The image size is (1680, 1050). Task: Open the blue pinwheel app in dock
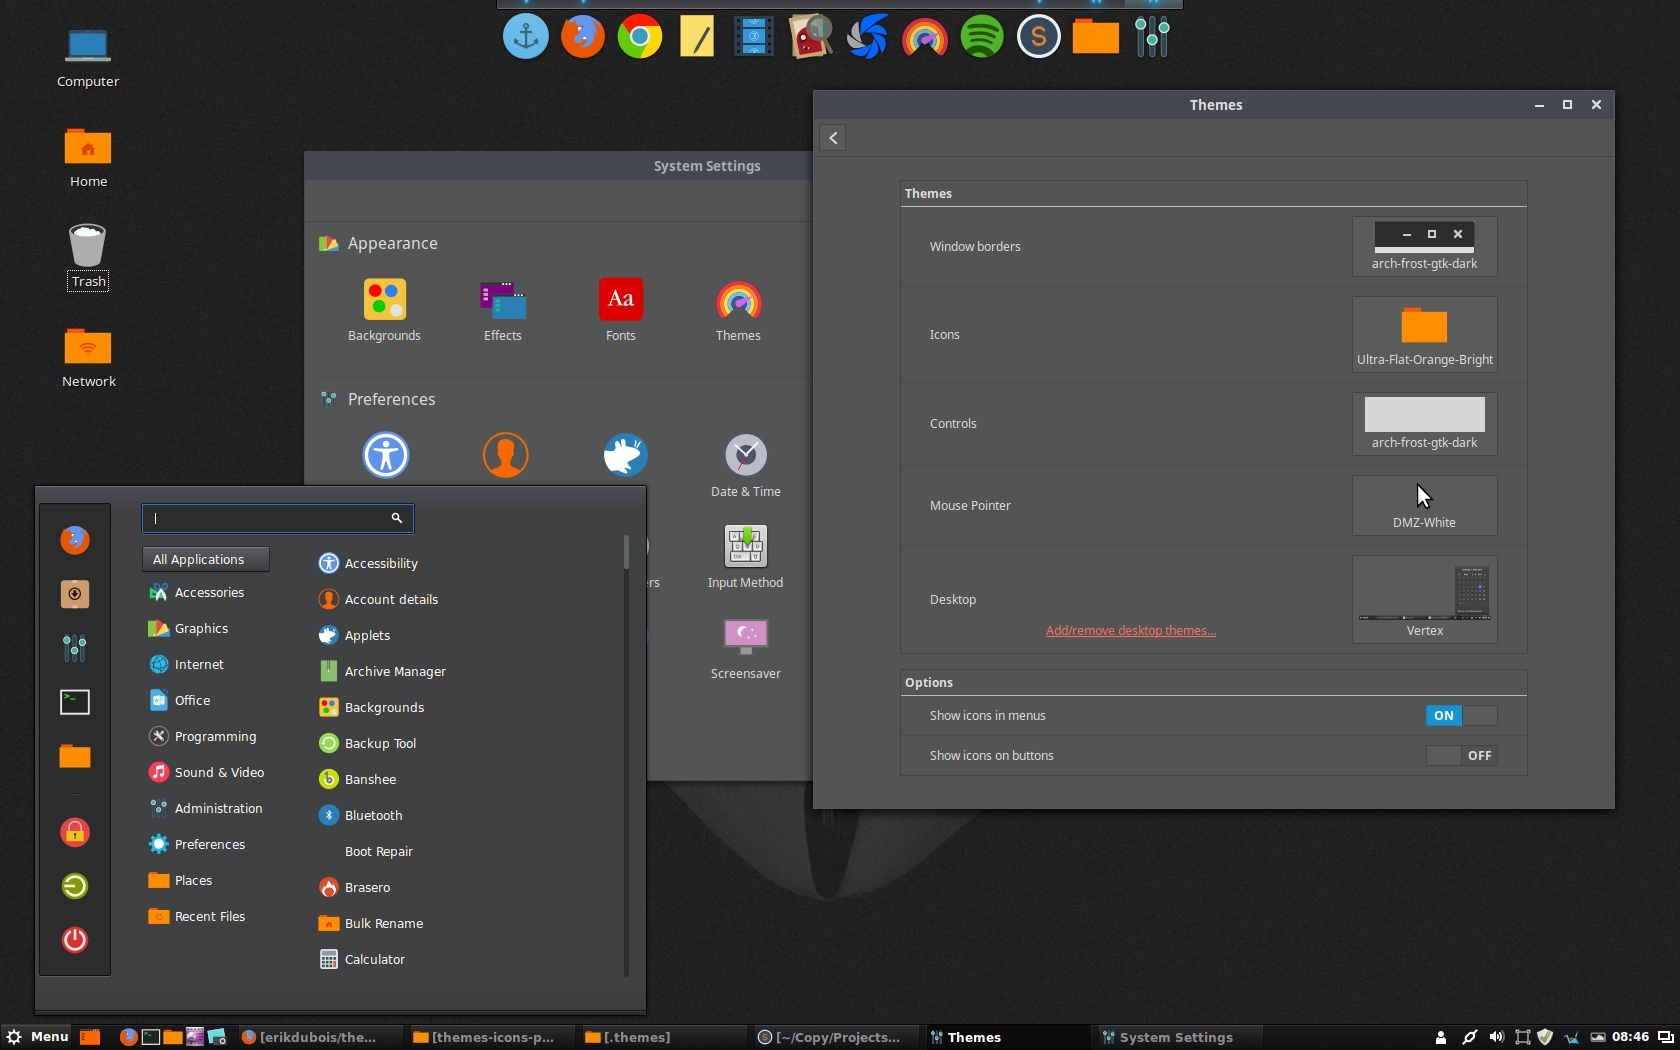(868, 38)
